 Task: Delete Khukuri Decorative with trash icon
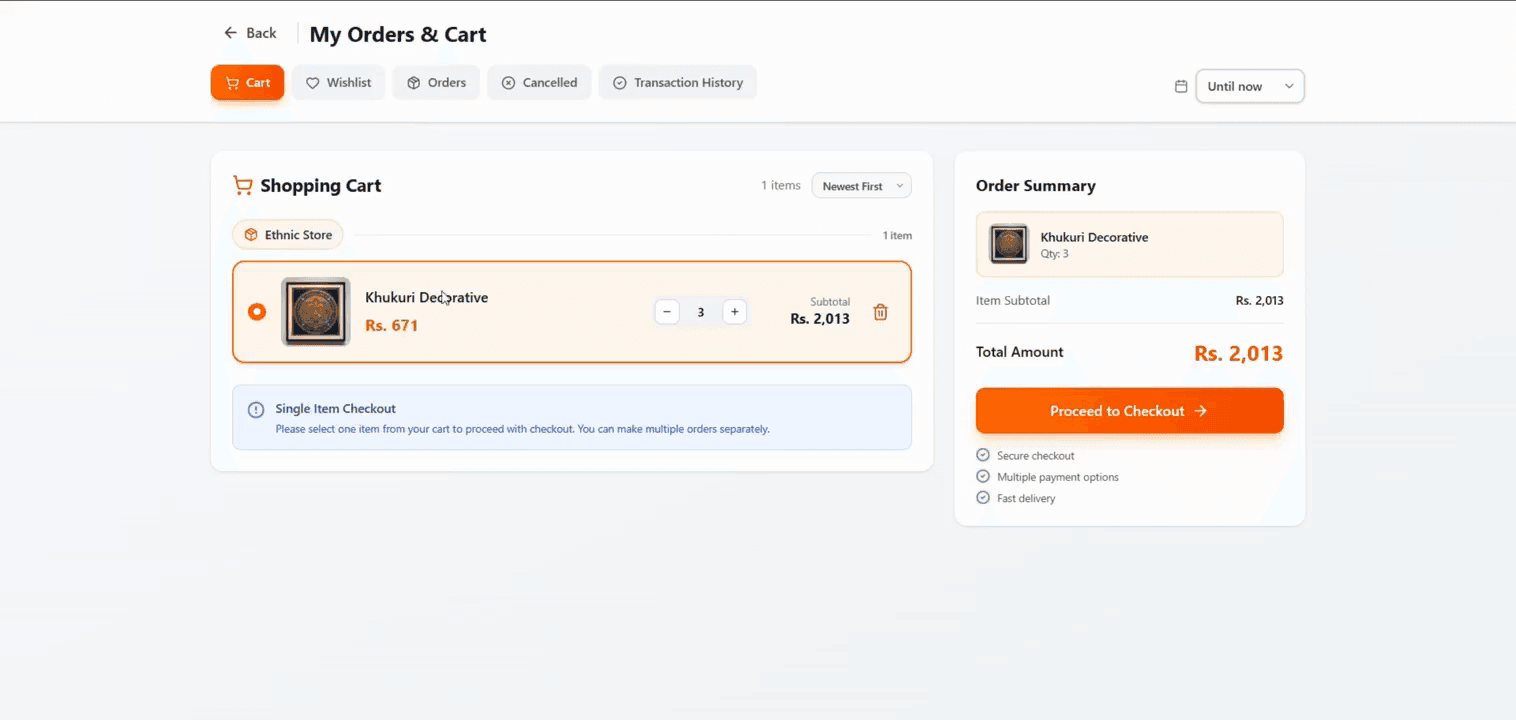[880, 312]
